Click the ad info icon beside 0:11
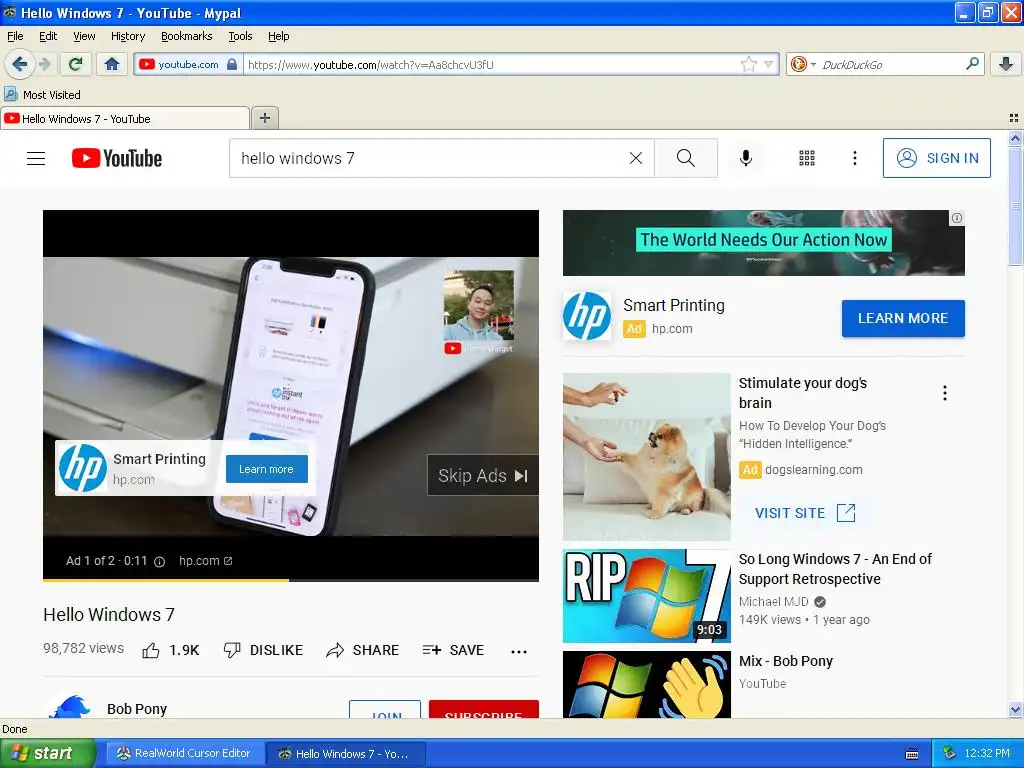The image size is (1024, 768). 159,561
